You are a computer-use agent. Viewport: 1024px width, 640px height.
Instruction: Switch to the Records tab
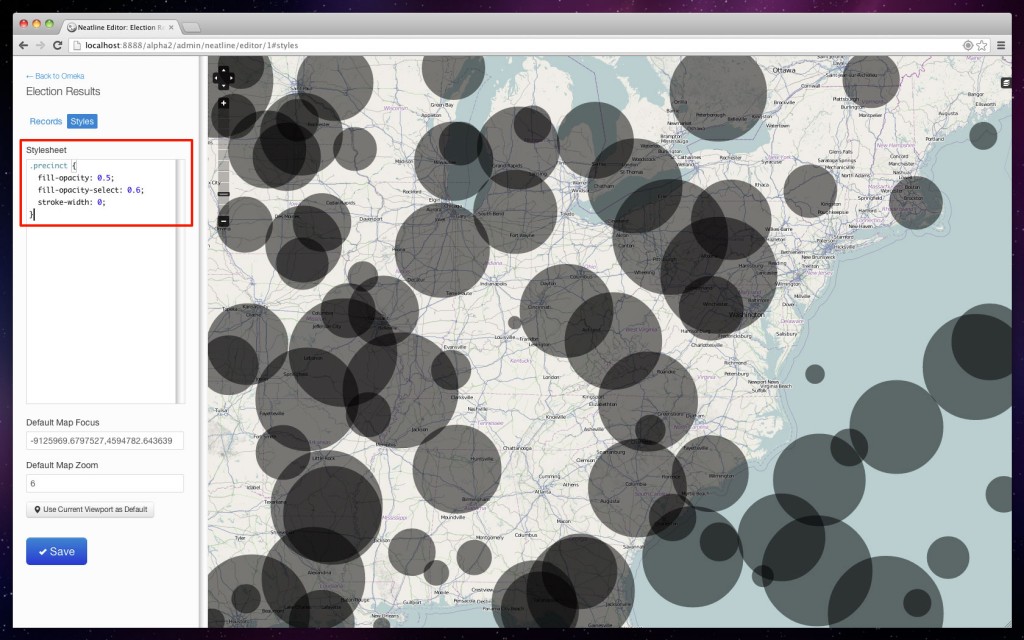click(x=46, y=121)
